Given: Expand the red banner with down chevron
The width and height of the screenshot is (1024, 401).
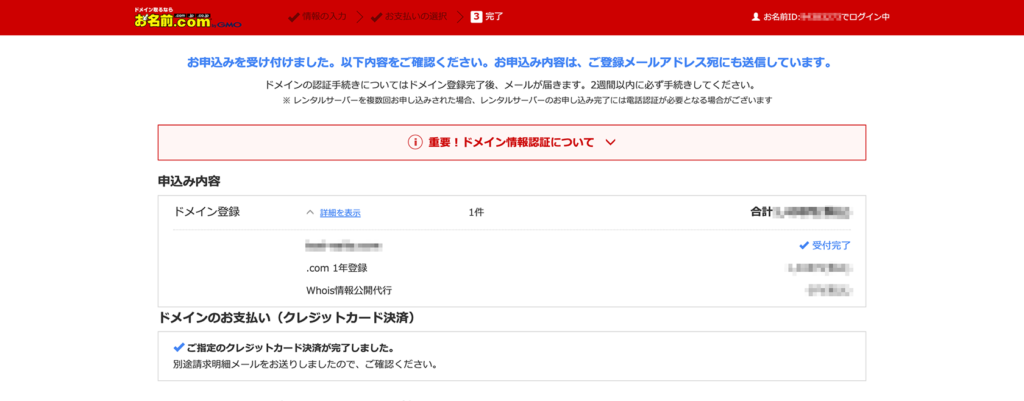Looking at the screenshot, I should click(610, 142).
